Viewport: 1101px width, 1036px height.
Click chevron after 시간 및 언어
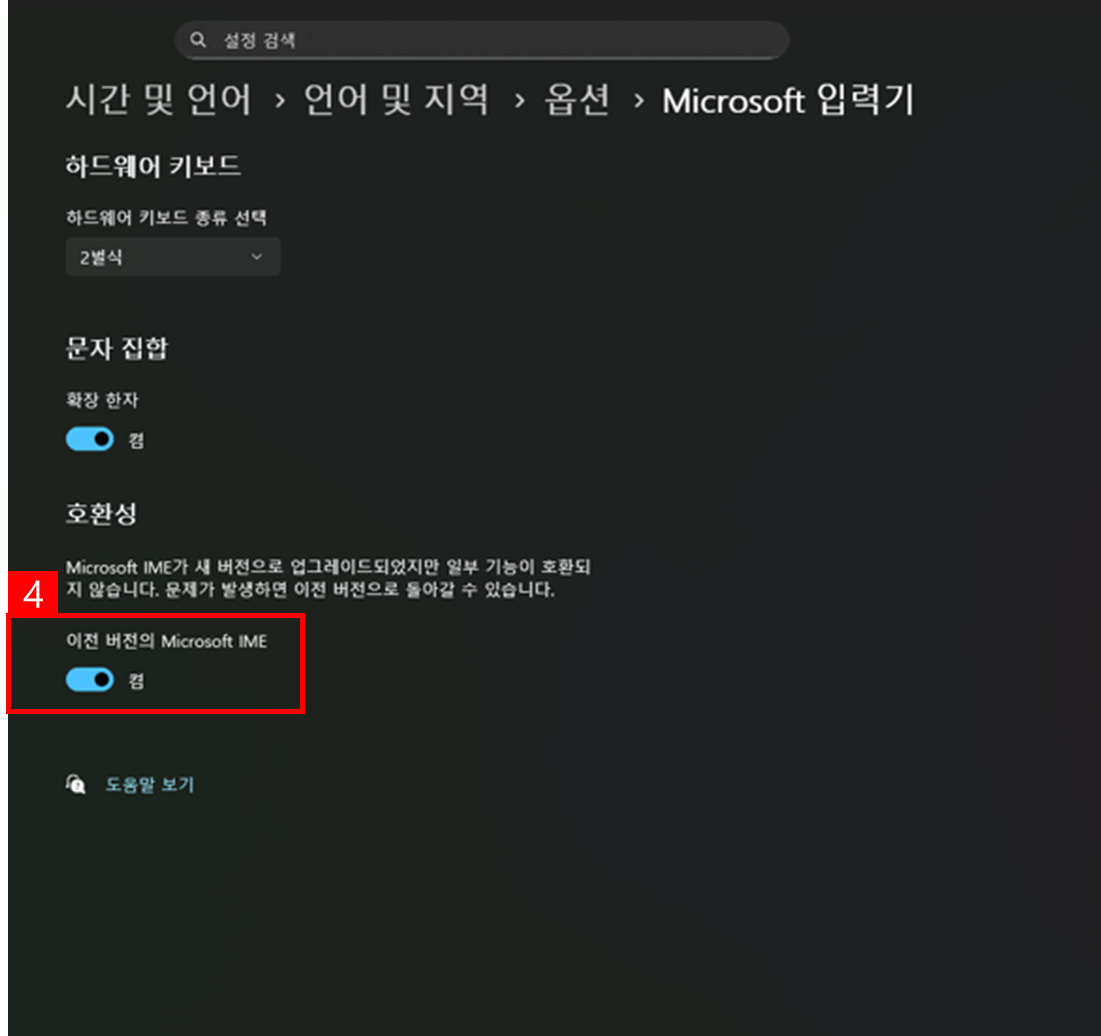point(279,101)
